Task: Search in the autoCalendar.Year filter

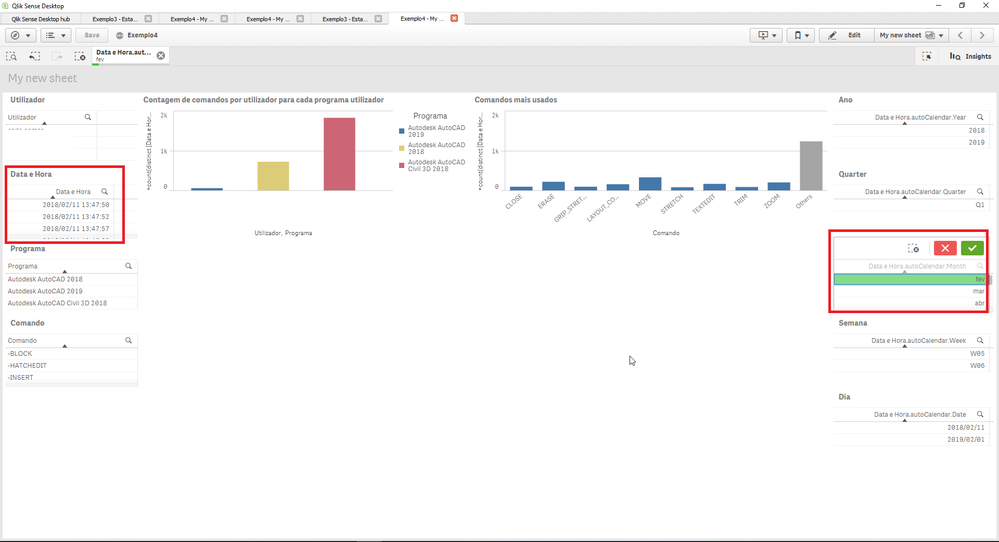Action: [x=981, y=117]
